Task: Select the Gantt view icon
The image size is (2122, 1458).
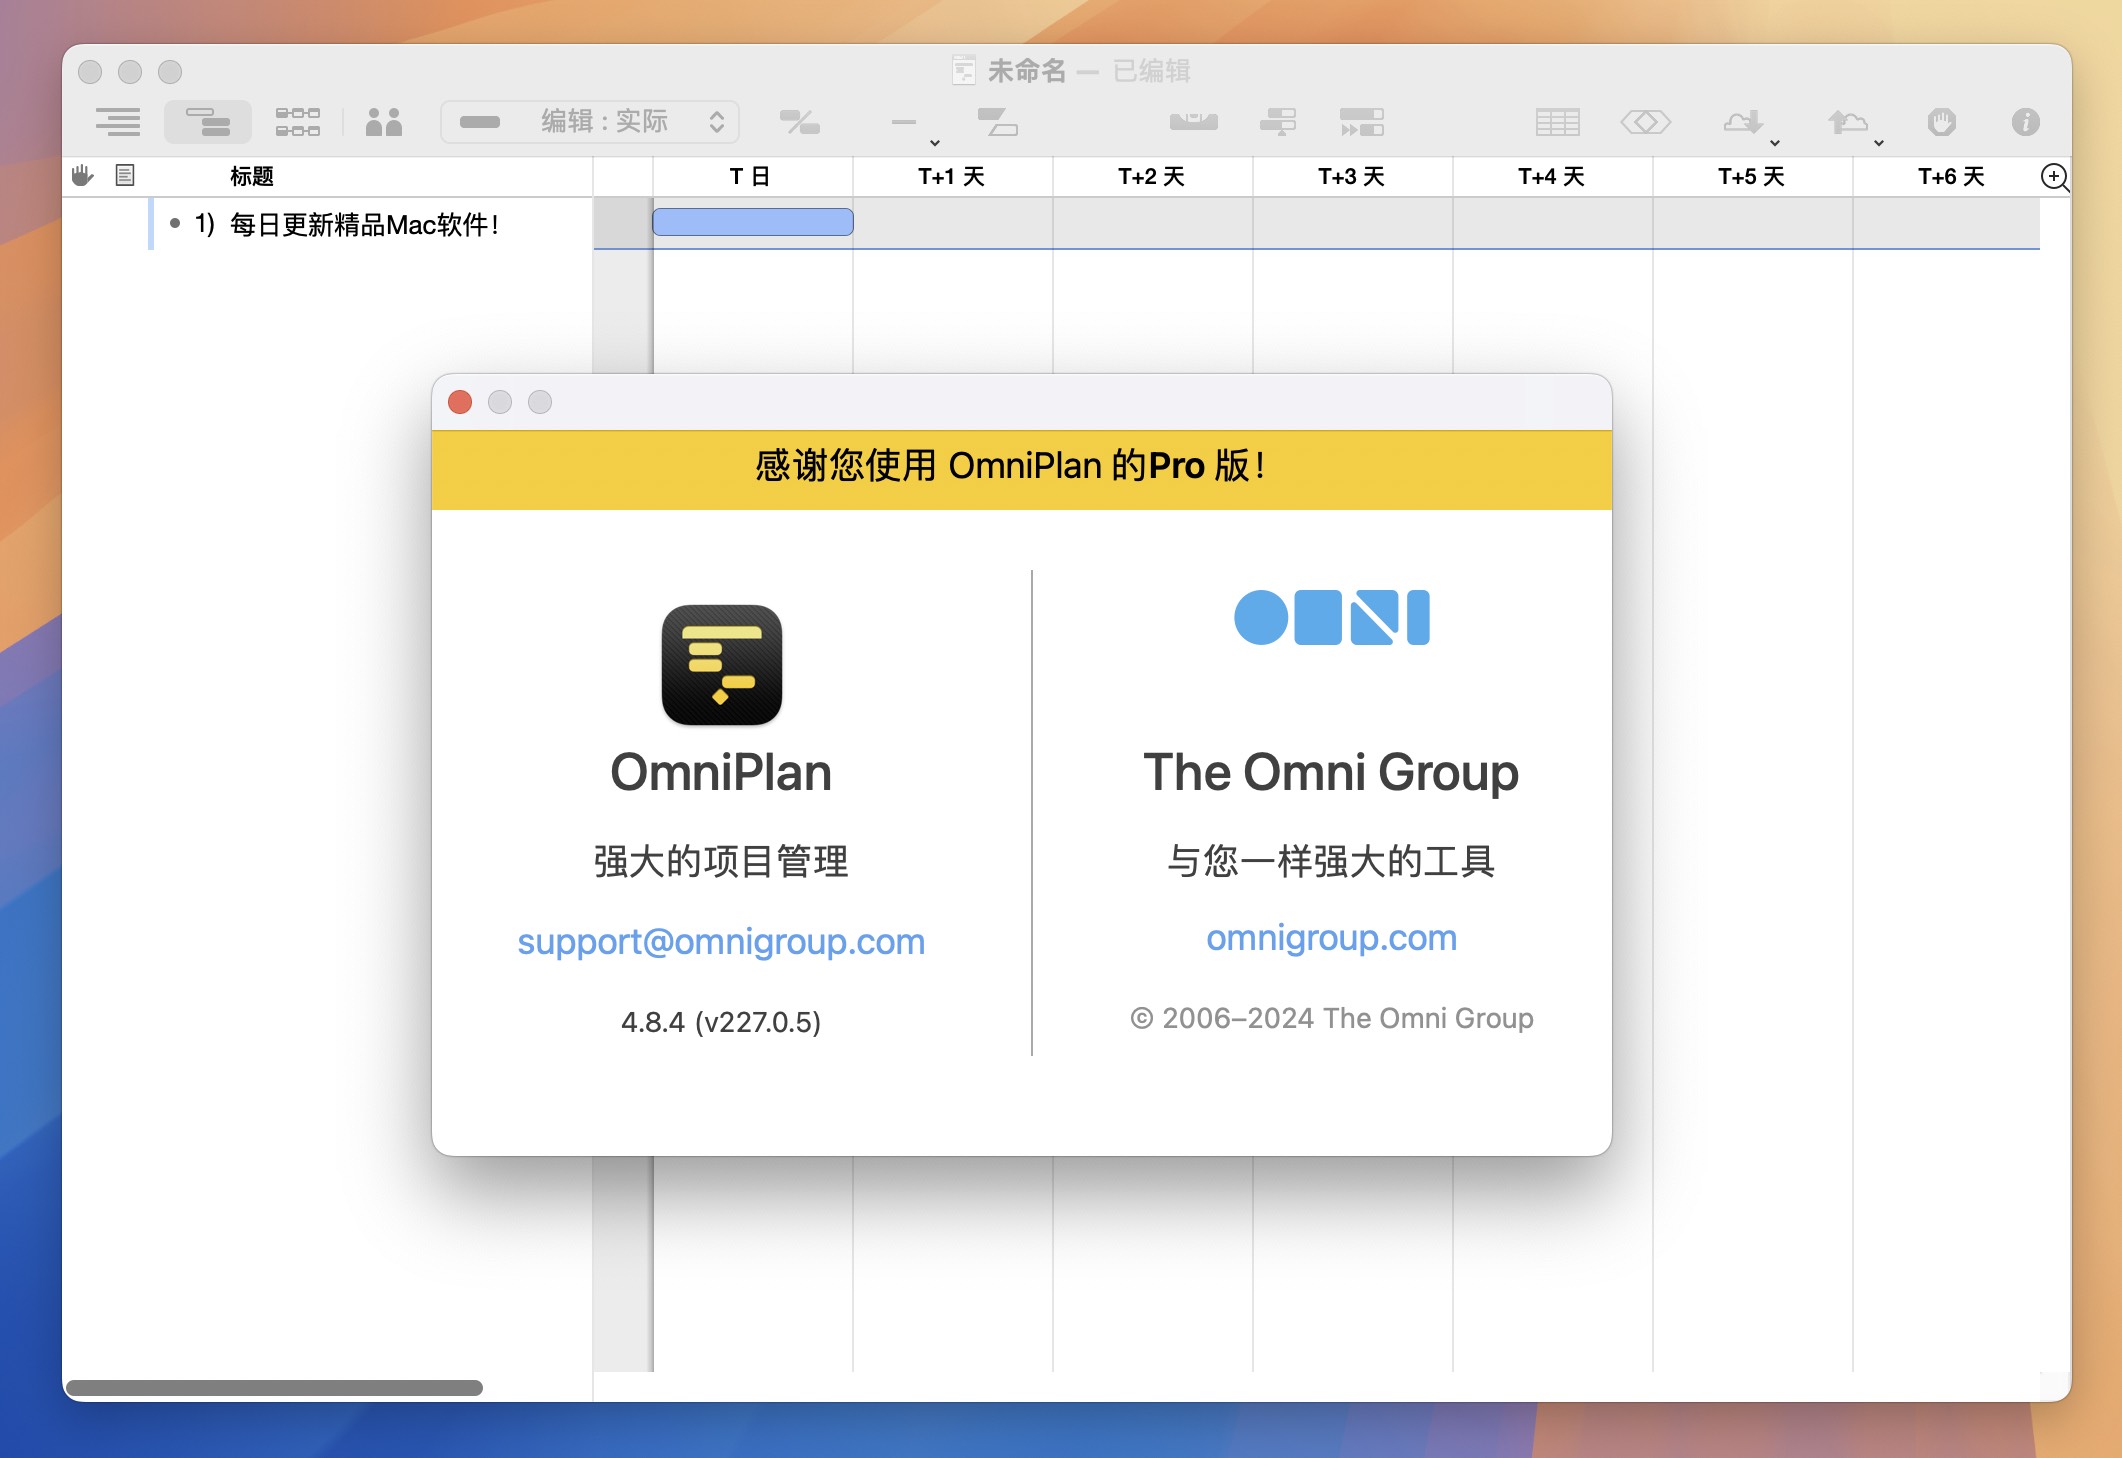Action: coord(208,122)
